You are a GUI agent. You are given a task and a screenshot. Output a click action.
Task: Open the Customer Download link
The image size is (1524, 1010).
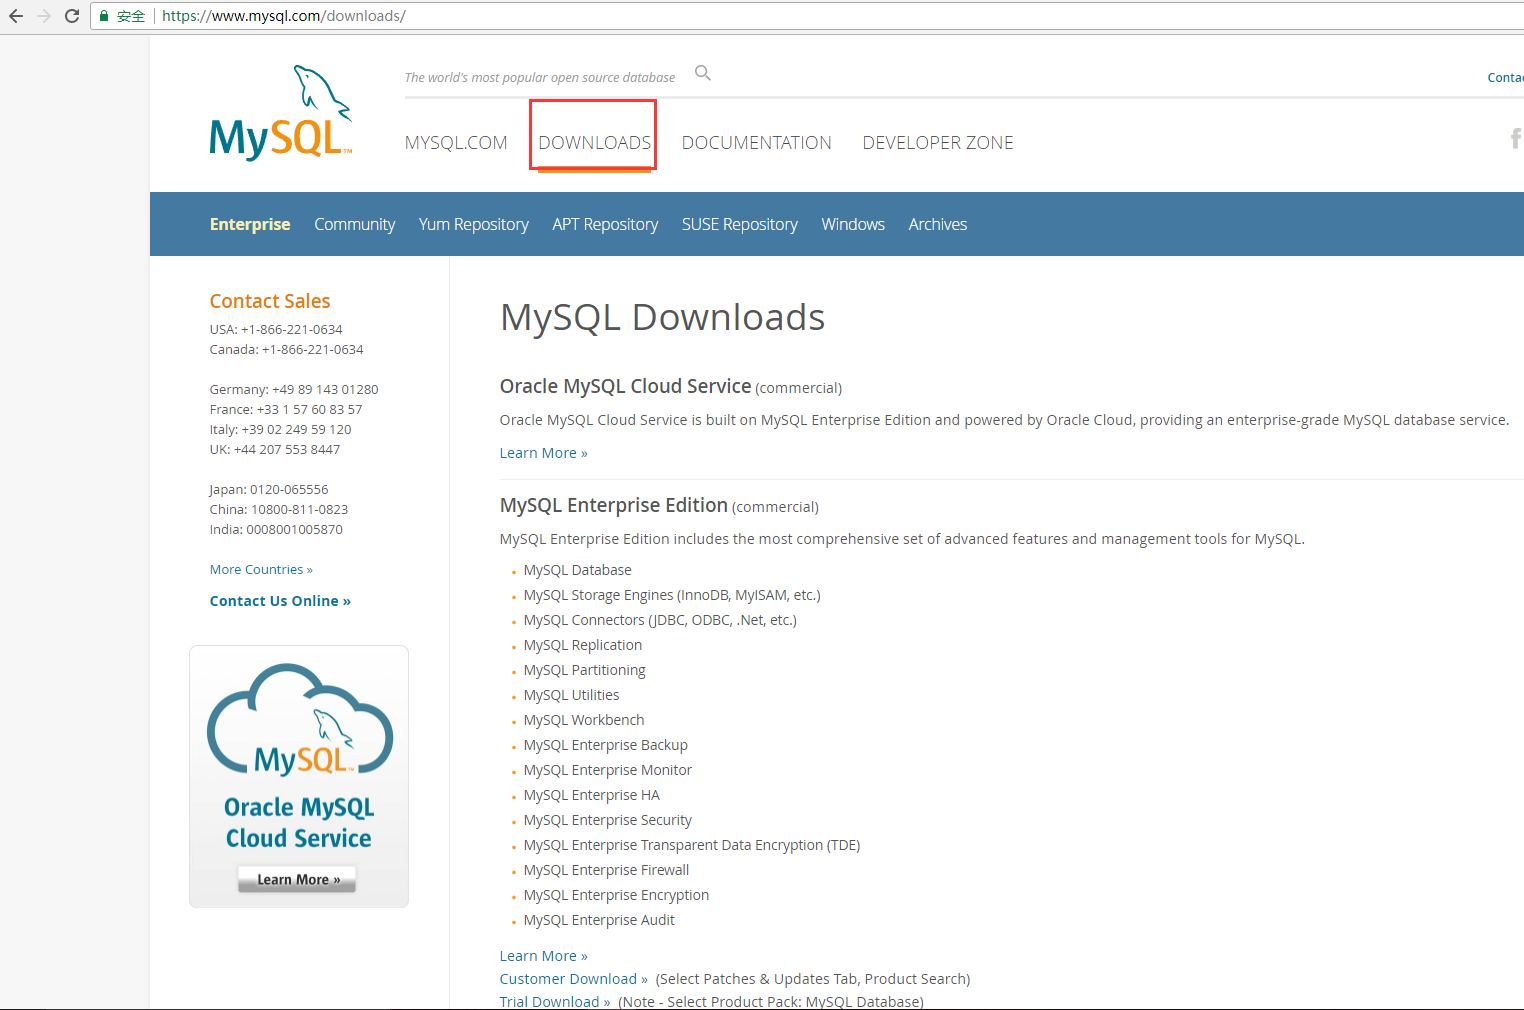tap(574, 979)
